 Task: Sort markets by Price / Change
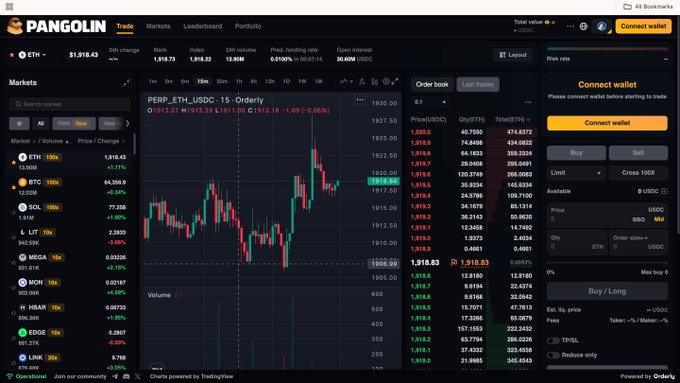[x=101, y=141]
